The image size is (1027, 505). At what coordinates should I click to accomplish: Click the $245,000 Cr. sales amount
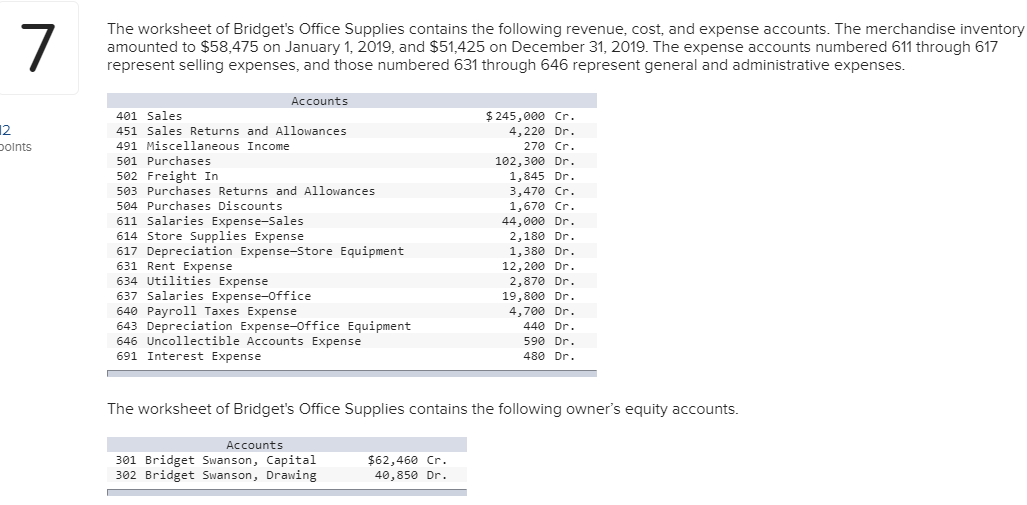click(x=531, y=116)
